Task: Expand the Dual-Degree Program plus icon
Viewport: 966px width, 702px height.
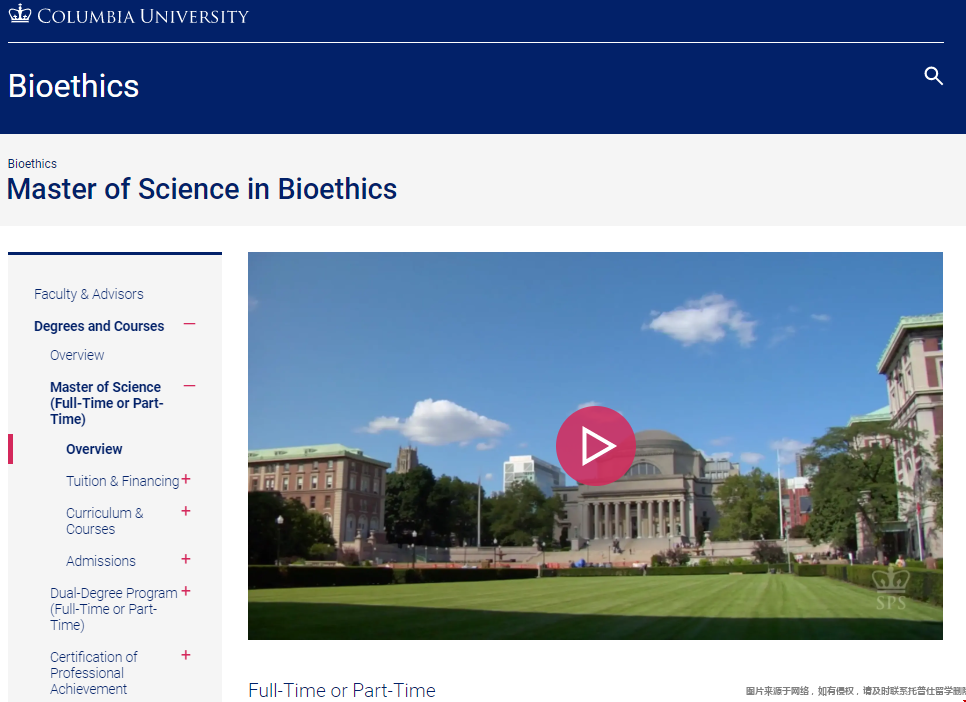Action: tap(186, 591)
